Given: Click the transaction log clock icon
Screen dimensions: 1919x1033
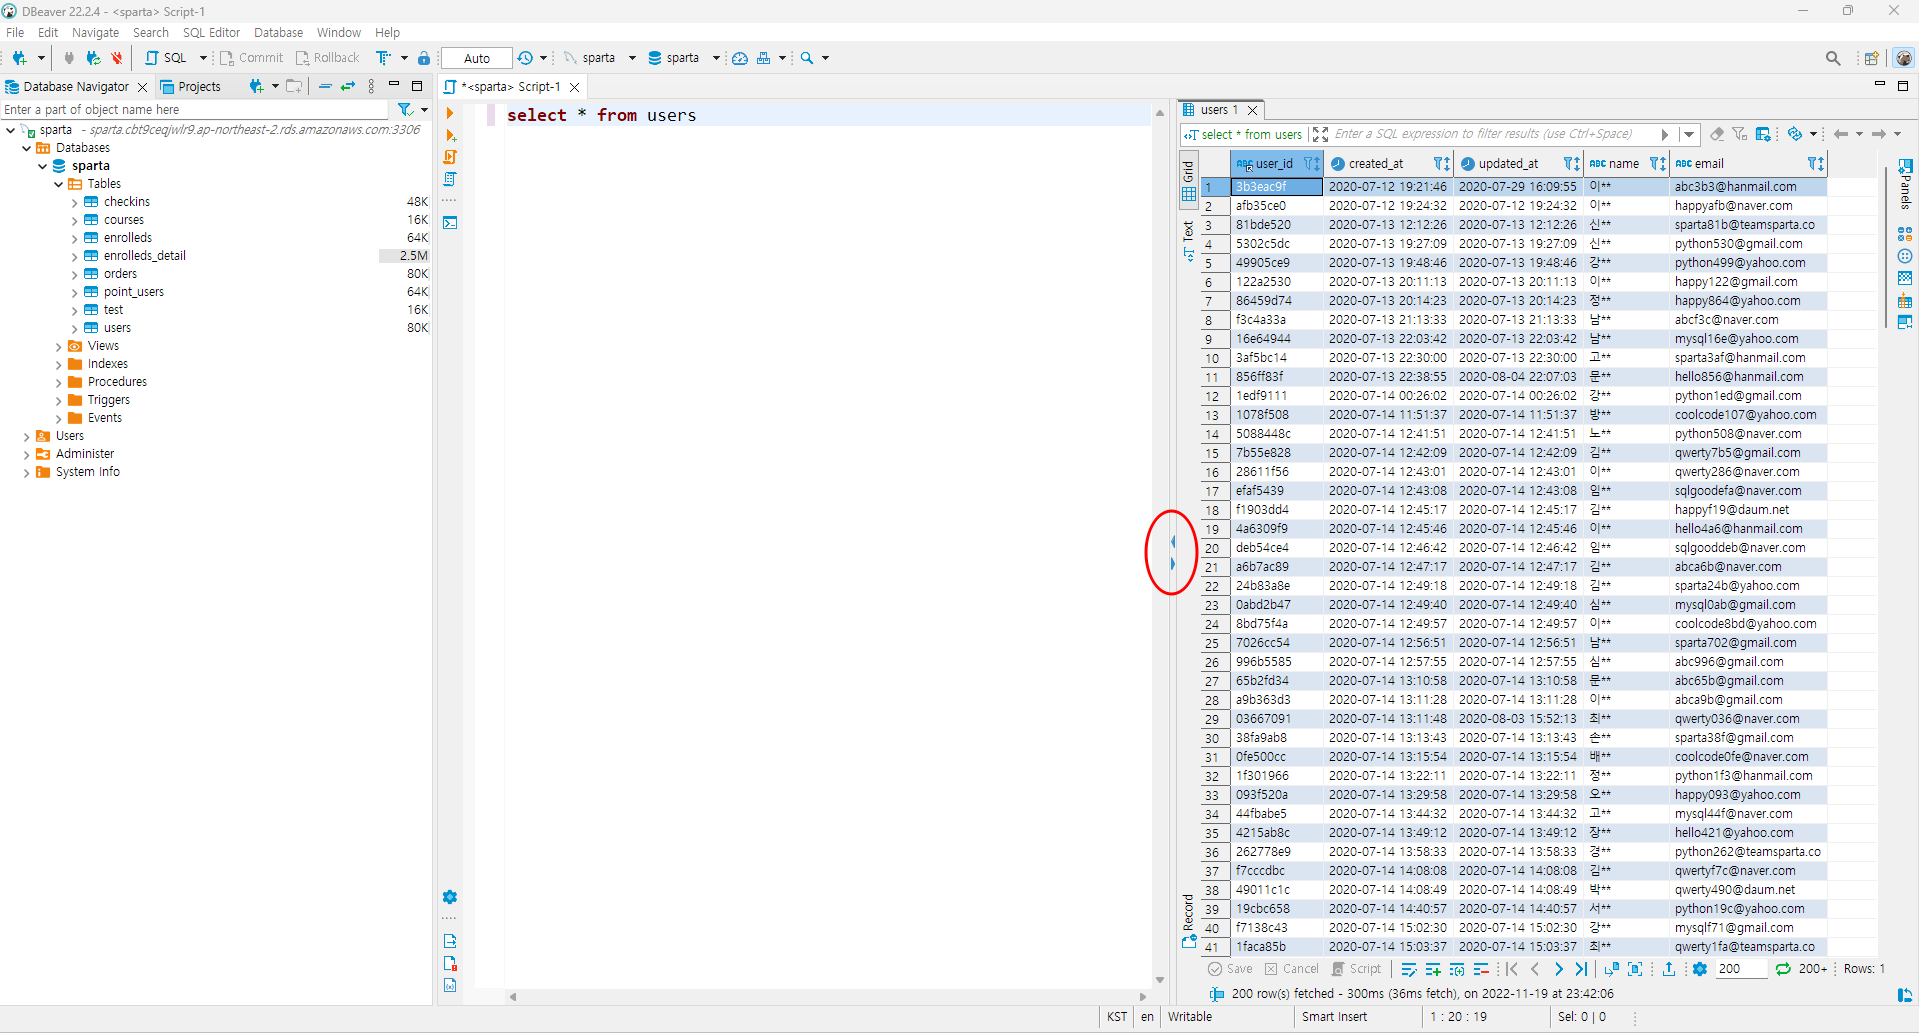Looking at the screenshot, I should pyautogui.click(x=525, y=58).
